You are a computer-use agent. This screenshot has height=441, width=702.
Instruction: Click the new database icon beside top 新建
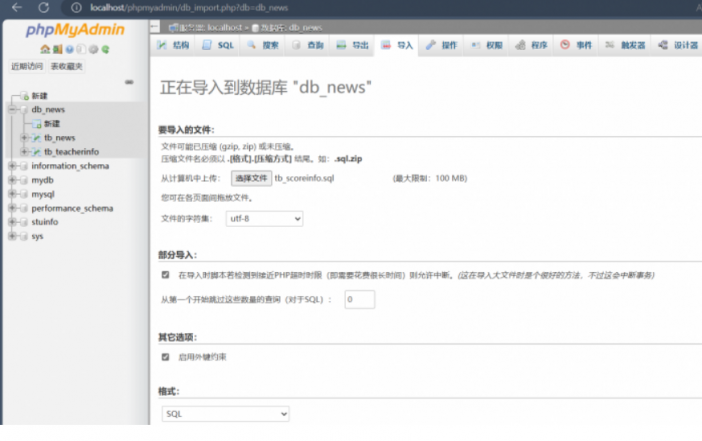point(25,96)
